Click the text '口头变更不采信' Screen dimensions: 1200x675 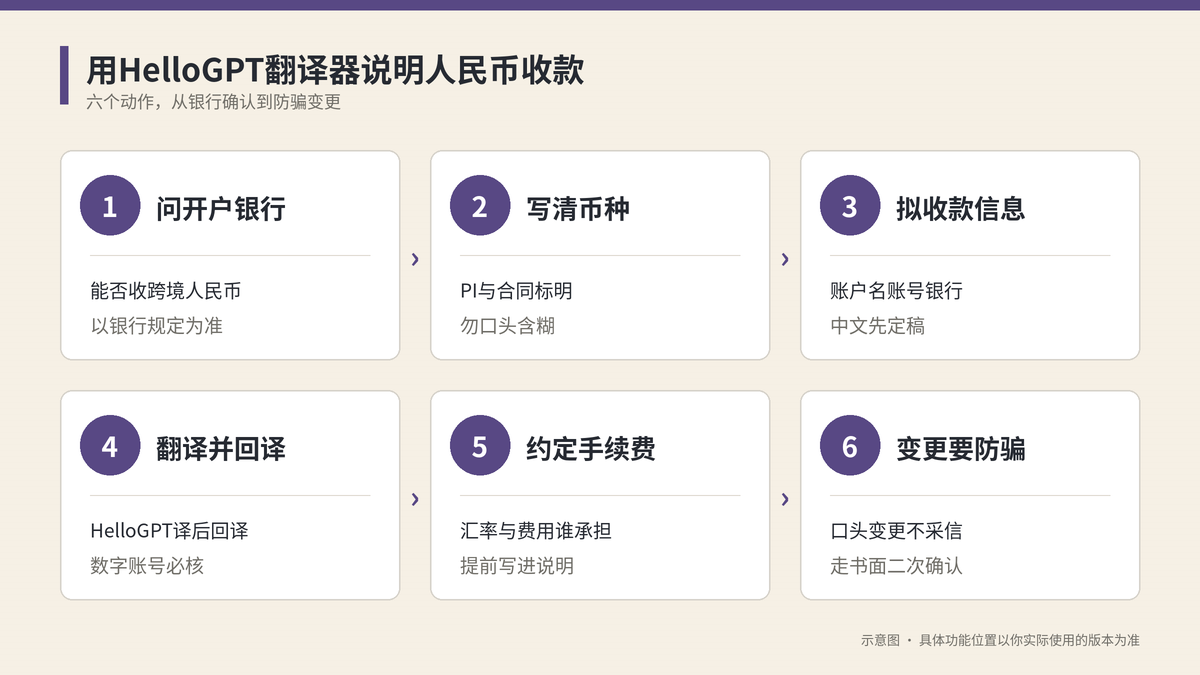(x=896, y=531)
